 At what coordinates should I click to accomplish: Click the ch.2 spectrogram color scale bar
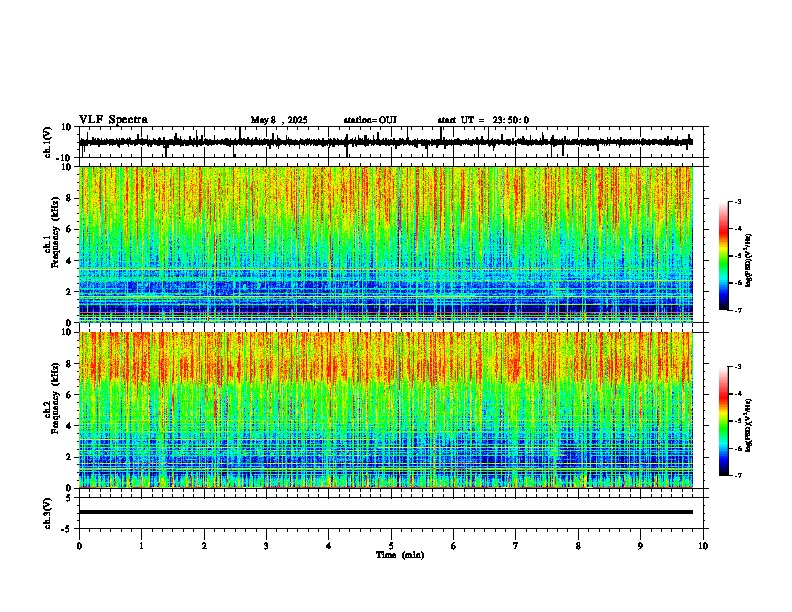point(724,421)
